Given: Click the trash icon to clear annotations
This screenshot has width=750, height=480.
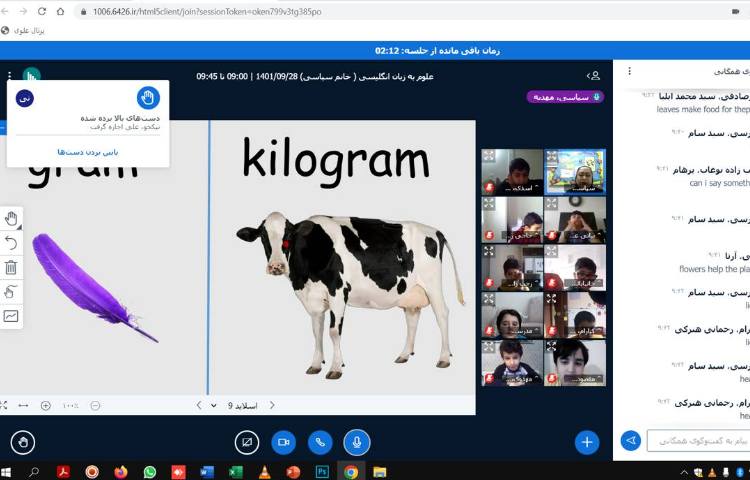Looking at the screenshot, I should pos(11,267).
